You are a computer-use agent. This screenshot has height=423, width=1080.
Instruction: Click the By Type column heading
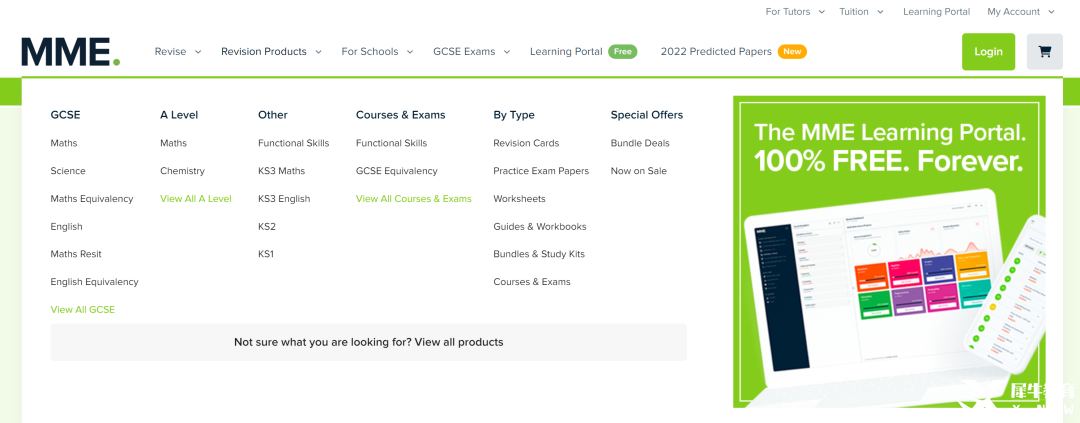(514, 115)
